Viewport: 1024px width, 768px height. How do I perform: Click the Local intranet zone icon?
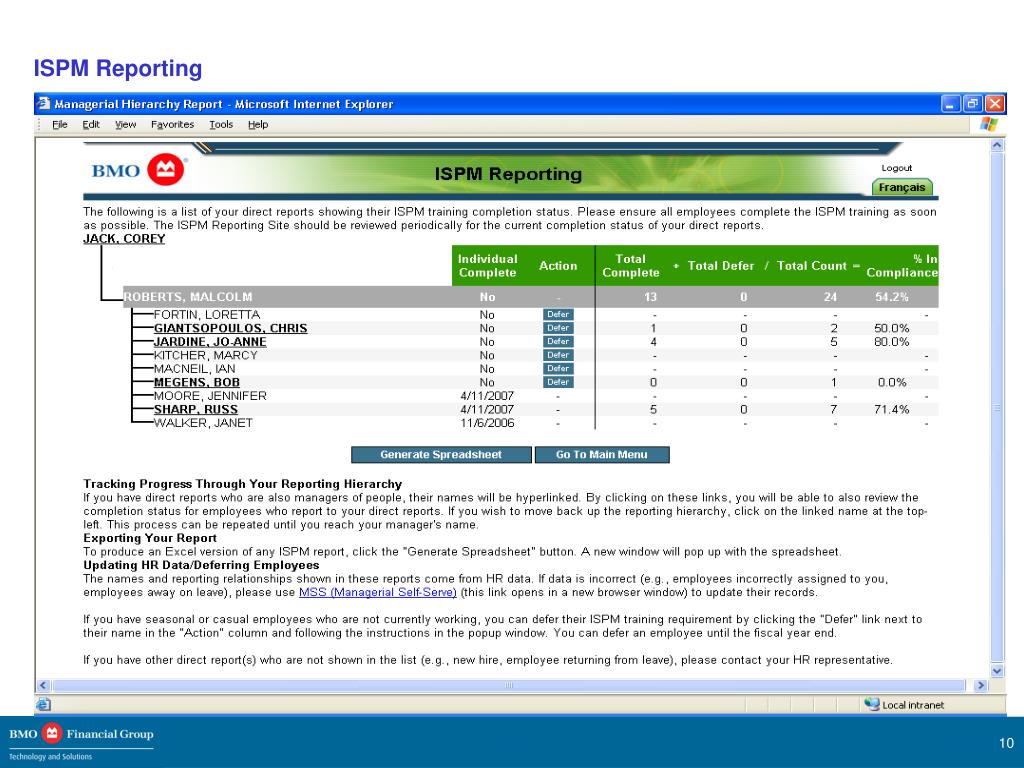tap(871, 704)
